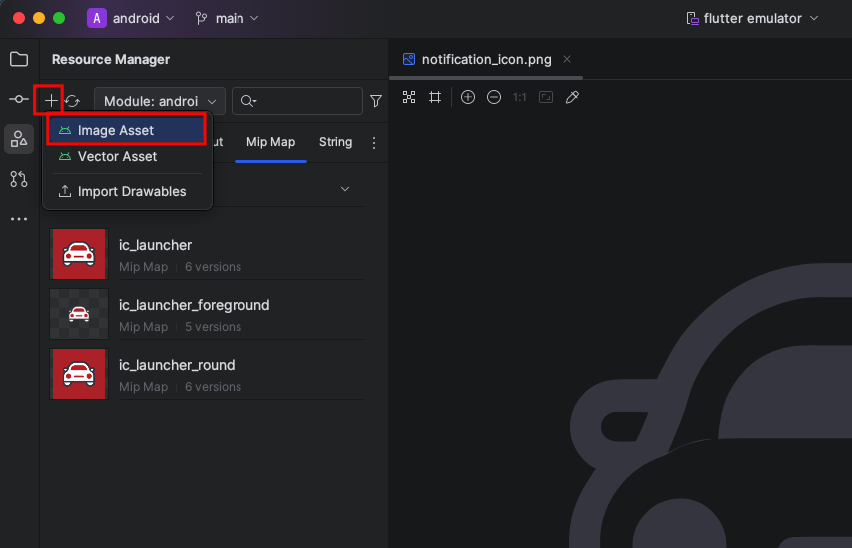
Task: Show more resource type tabs
Action: click(x=374, y=143)
